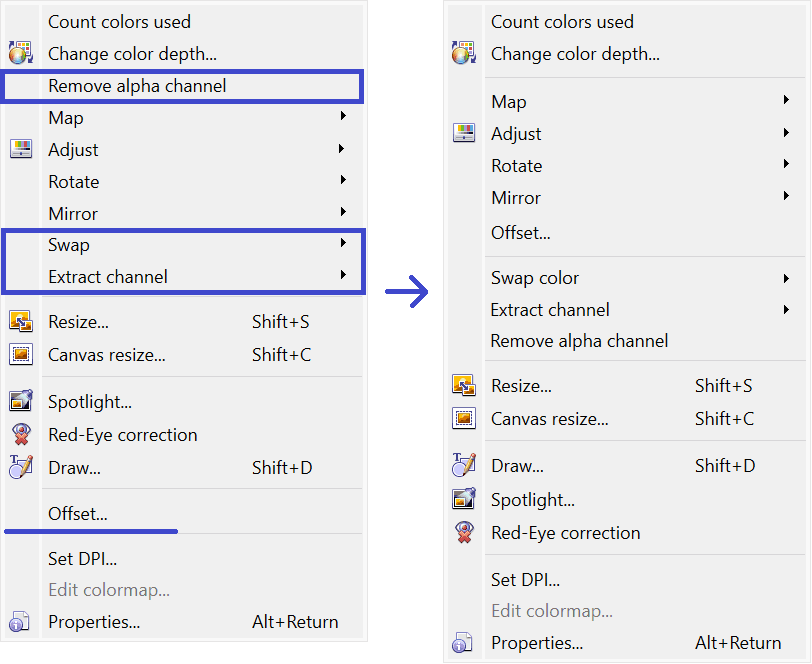
Task: Choose Count colors used in the right menu
Action: 562,22
